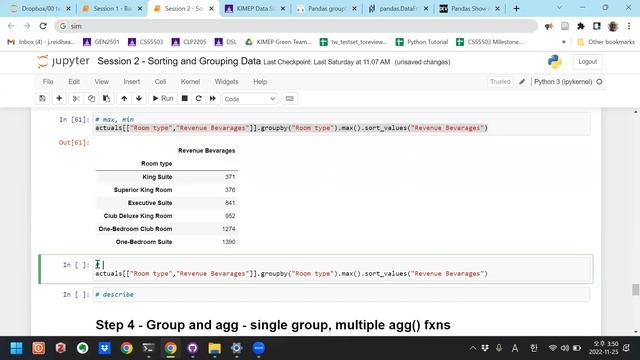Open the File menu
Image resolution: width=640 pixels, height=360 pixels.
[x=48, y=82]
